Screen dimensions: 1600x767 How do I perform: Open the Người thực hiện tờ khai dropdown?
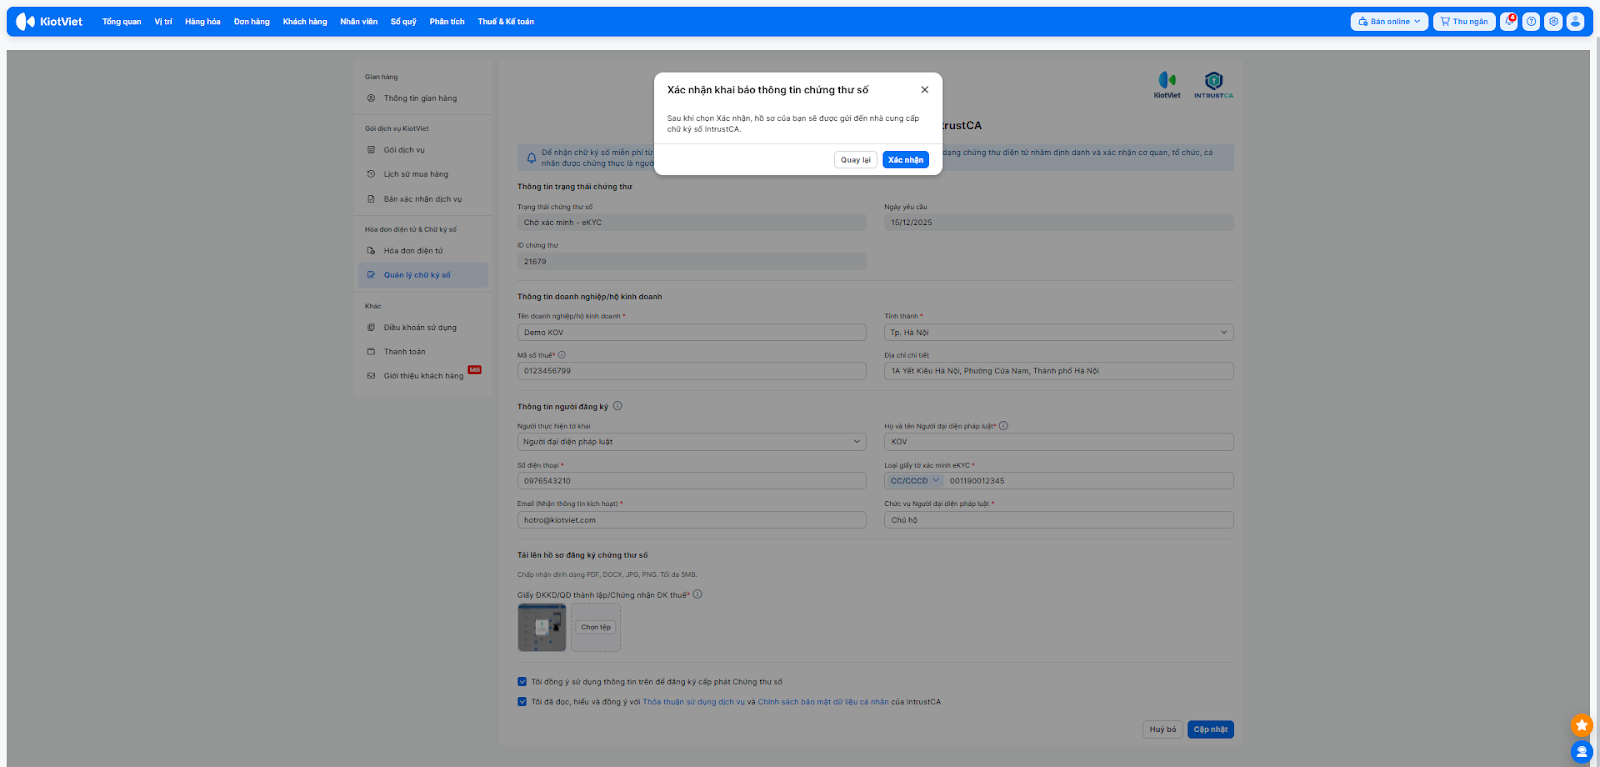[691, 442]
